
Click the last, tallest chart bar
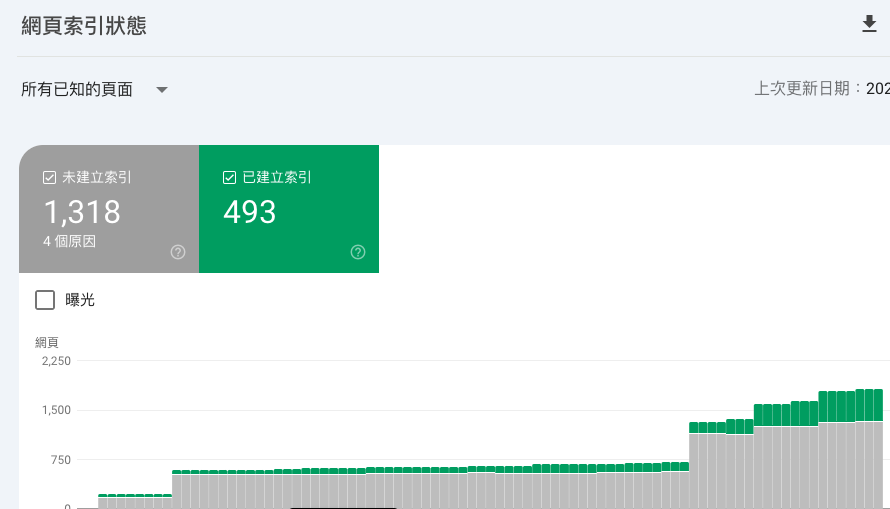(878, 448)
